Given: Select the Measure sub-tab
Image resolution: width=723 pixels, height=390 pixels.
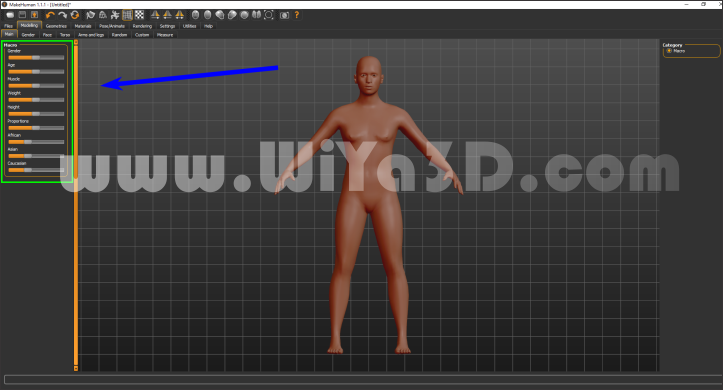Looking at the screenshot, I should coord(165,35).
